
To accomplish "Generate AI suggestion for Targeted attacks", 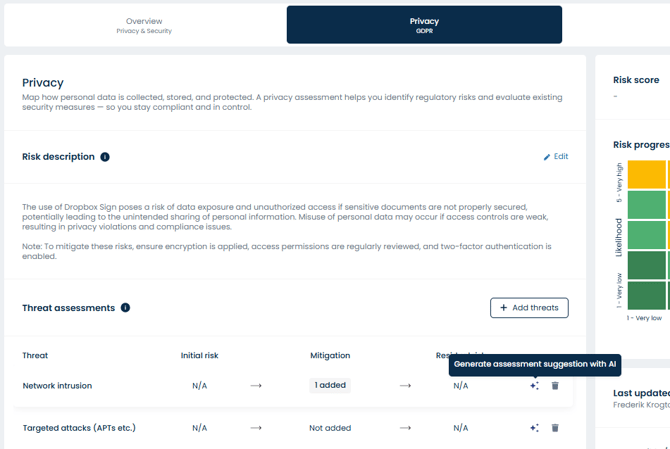I will 534,428.
